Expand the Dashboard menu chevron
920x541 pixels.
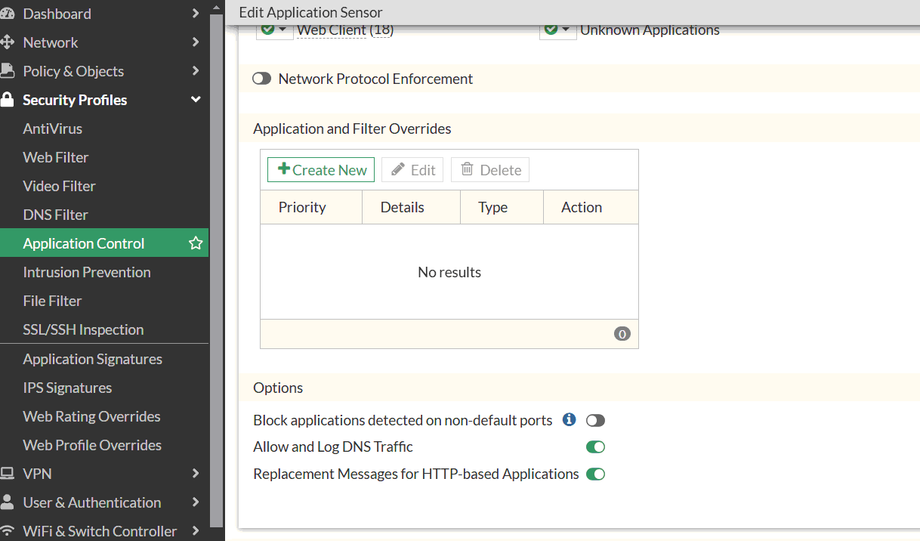pyautogui.click(x=196, y=14)
